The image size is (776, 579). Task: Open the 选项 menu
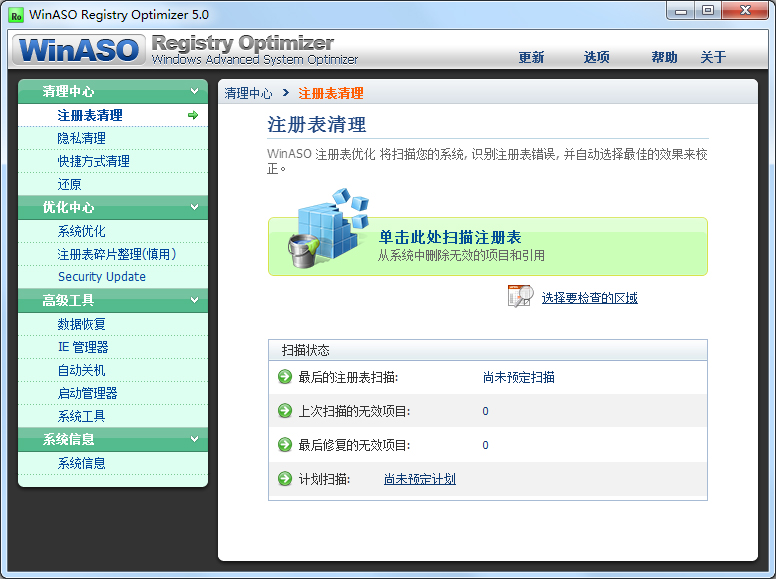597,57
